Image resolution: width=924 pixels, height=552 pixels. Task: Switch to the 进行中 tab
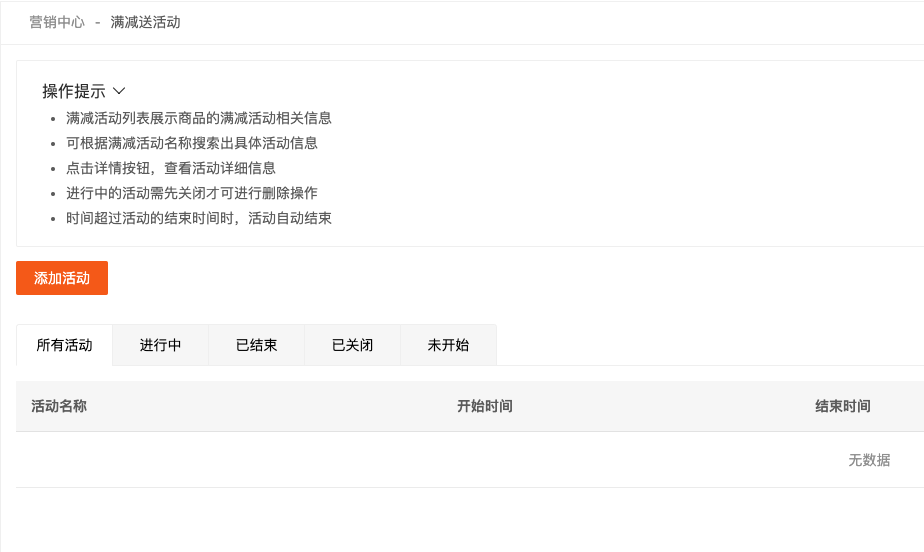pos(160,345)
